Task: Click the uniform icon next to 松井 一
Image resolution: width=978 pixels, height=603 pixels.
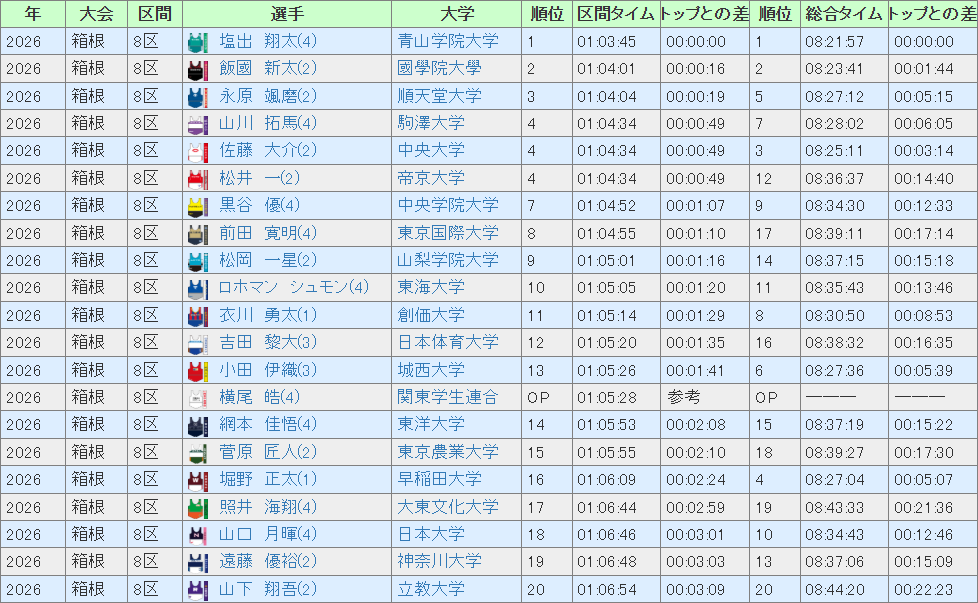Action: click(x=197, y=179)
